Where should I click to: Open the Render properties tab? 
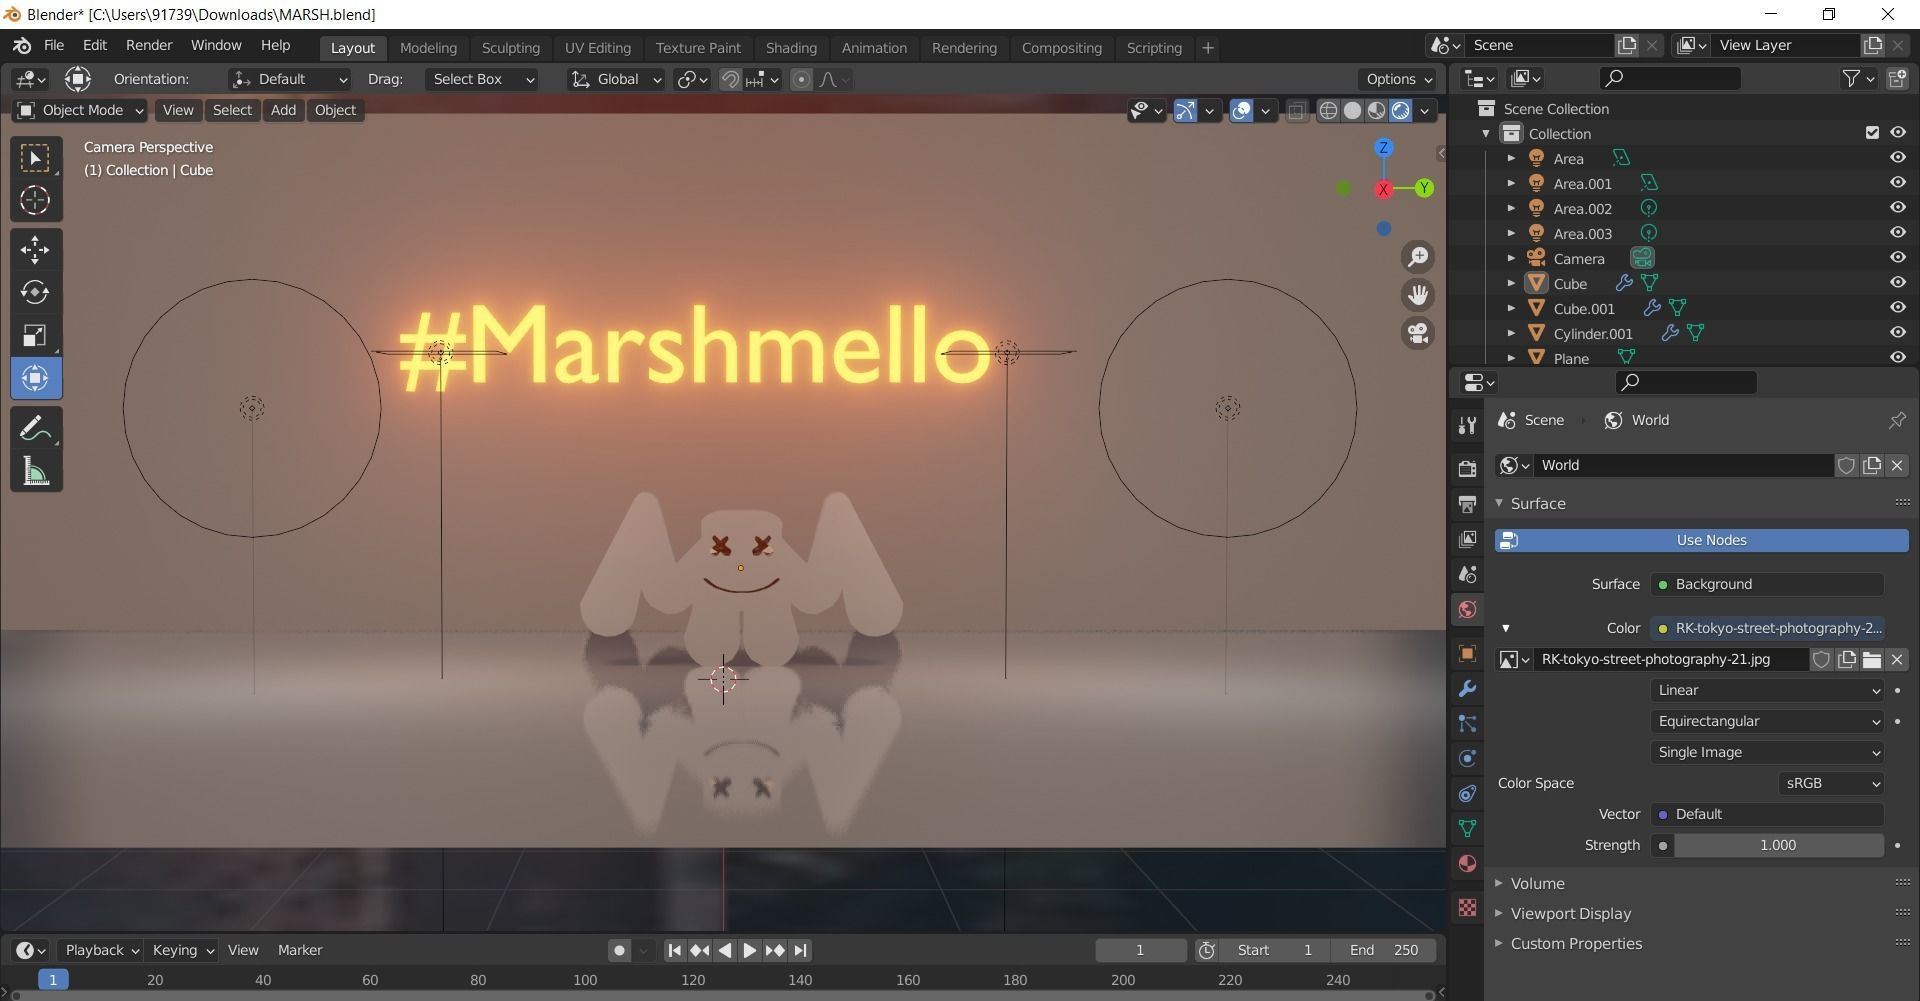point(1467,469)
